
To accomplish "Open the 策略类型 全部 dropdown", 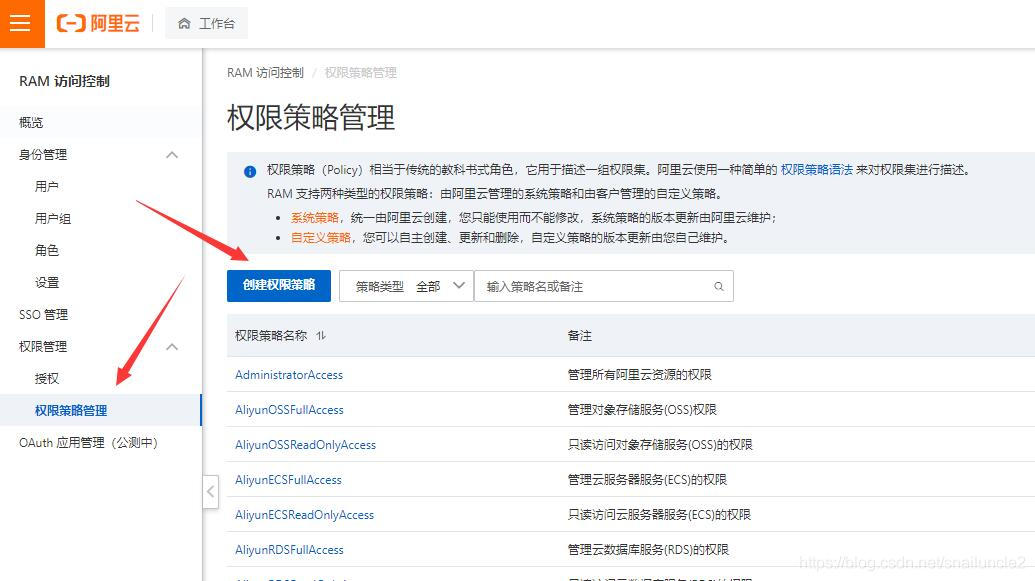I will point(406,287).
